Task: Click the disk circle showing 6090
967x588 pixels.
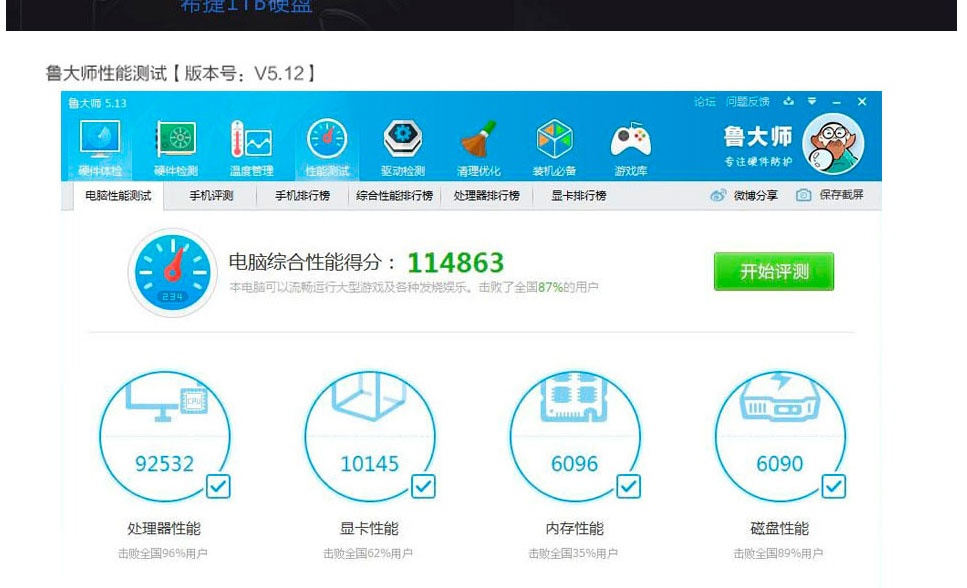Action: click(x=780, y=436)
